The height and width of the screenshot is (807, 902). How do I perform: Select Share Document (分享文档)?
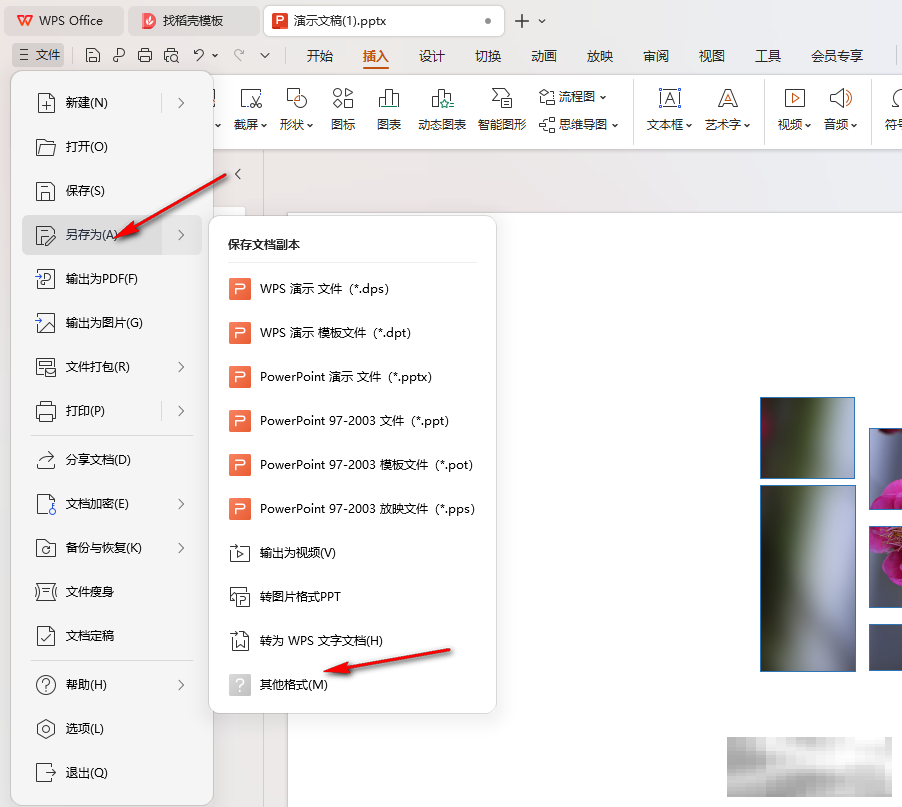click(112, 460)
